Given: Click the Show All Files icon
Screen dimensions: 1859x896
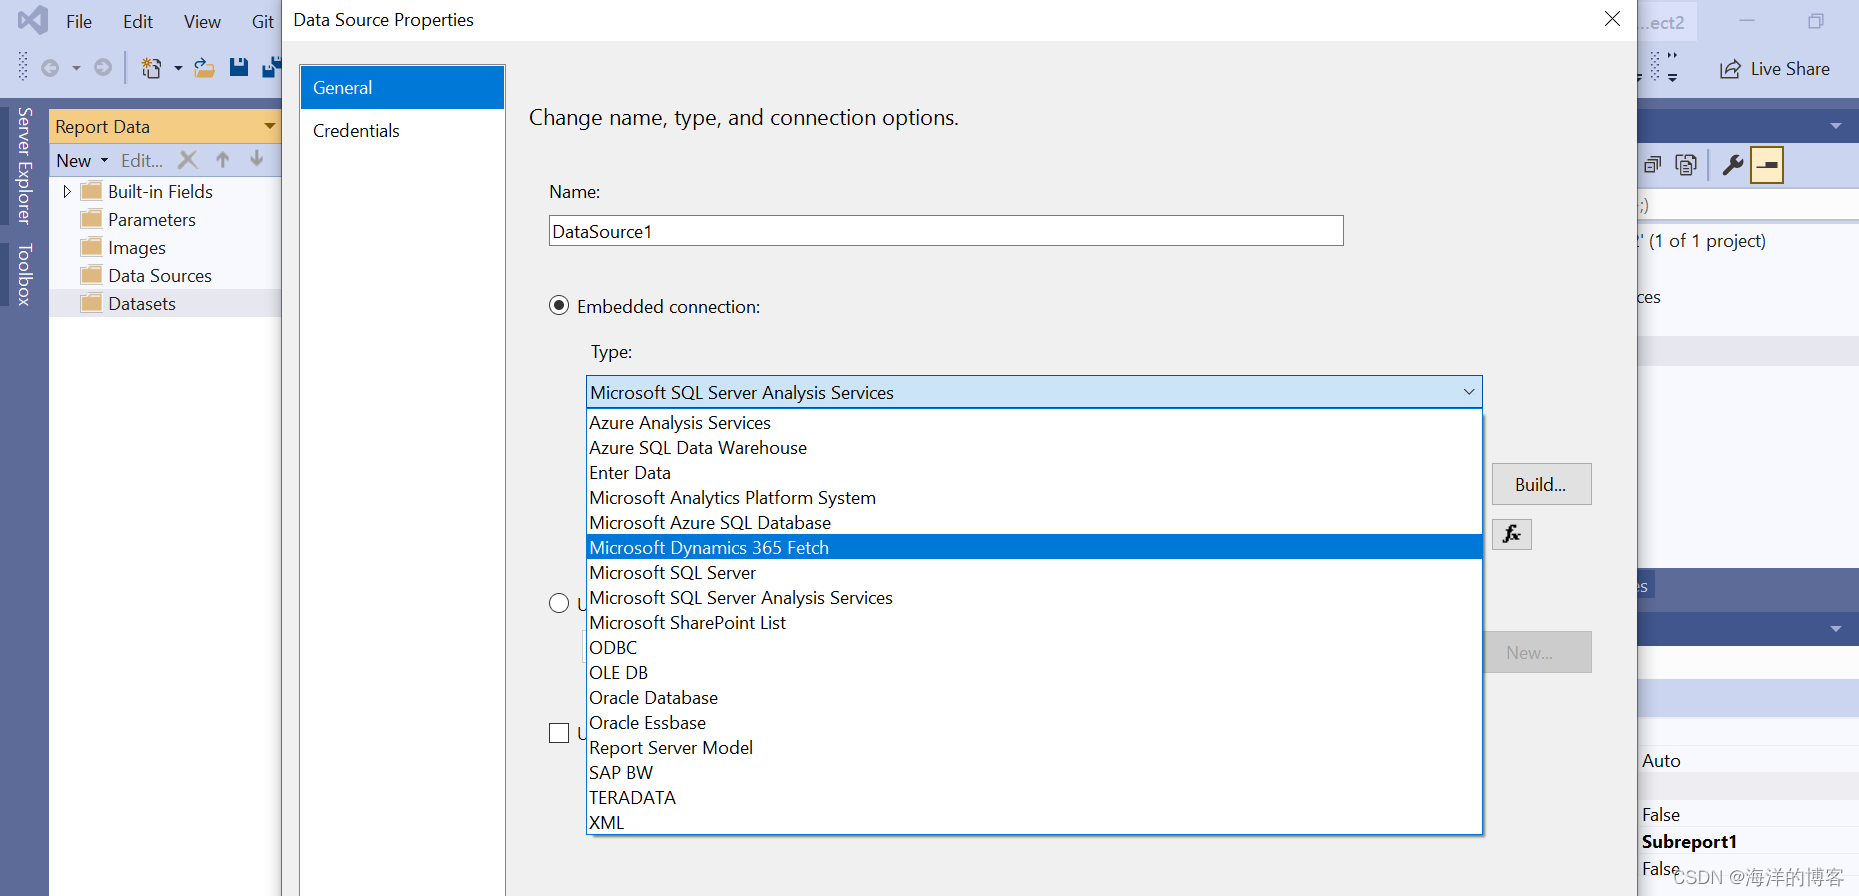Looking at the screenshot, I should [1686, 165].
